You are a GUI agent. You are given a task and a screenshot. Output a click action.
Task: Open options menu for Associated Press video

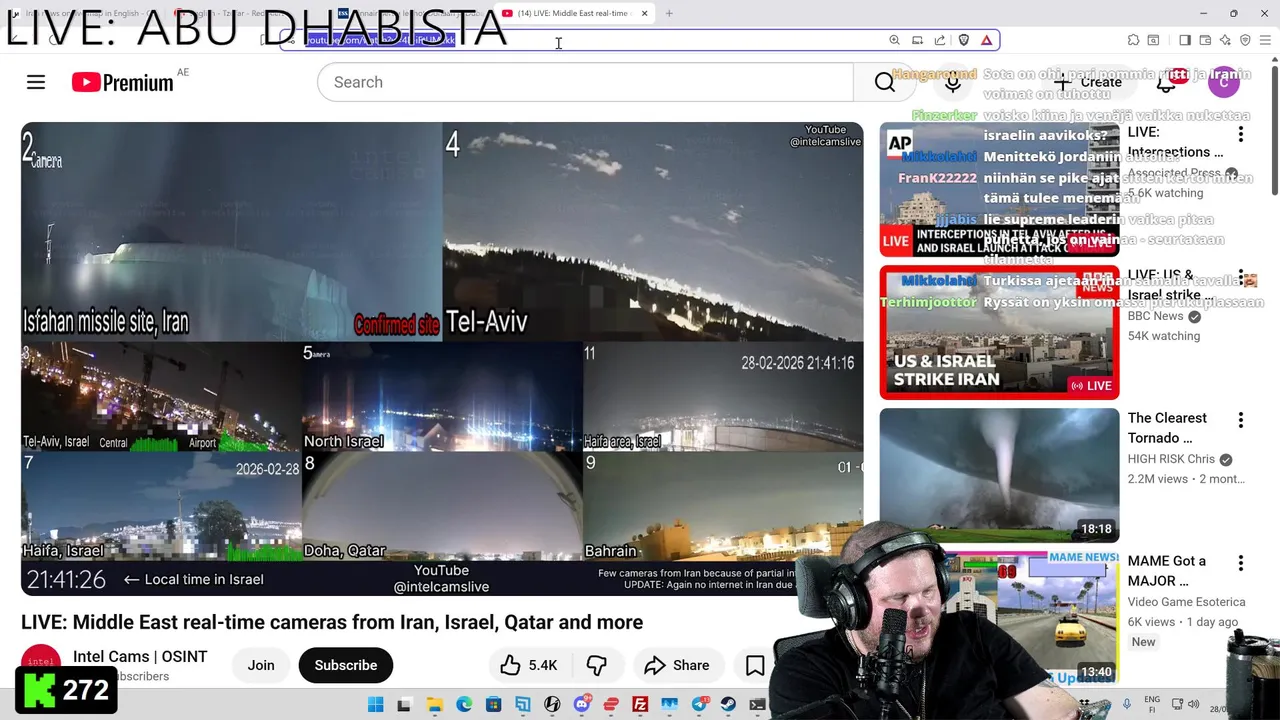click(x=1241, y=134)
